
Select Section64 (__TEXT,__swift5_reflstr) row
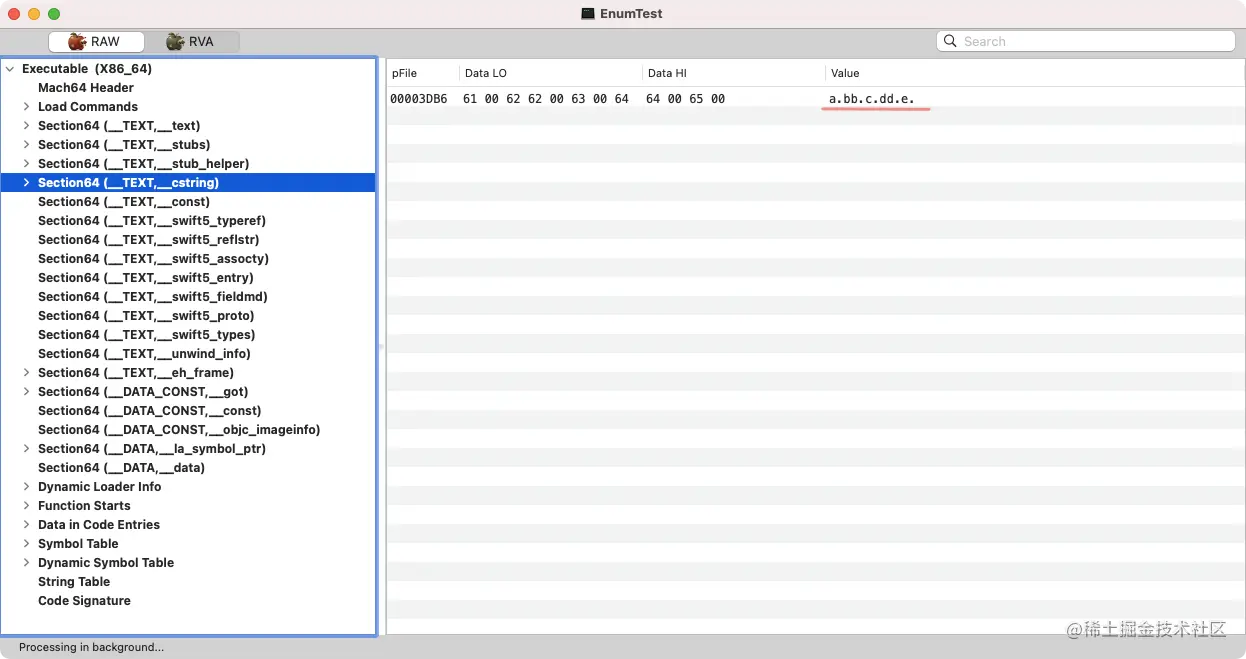[x=188, y=240]
